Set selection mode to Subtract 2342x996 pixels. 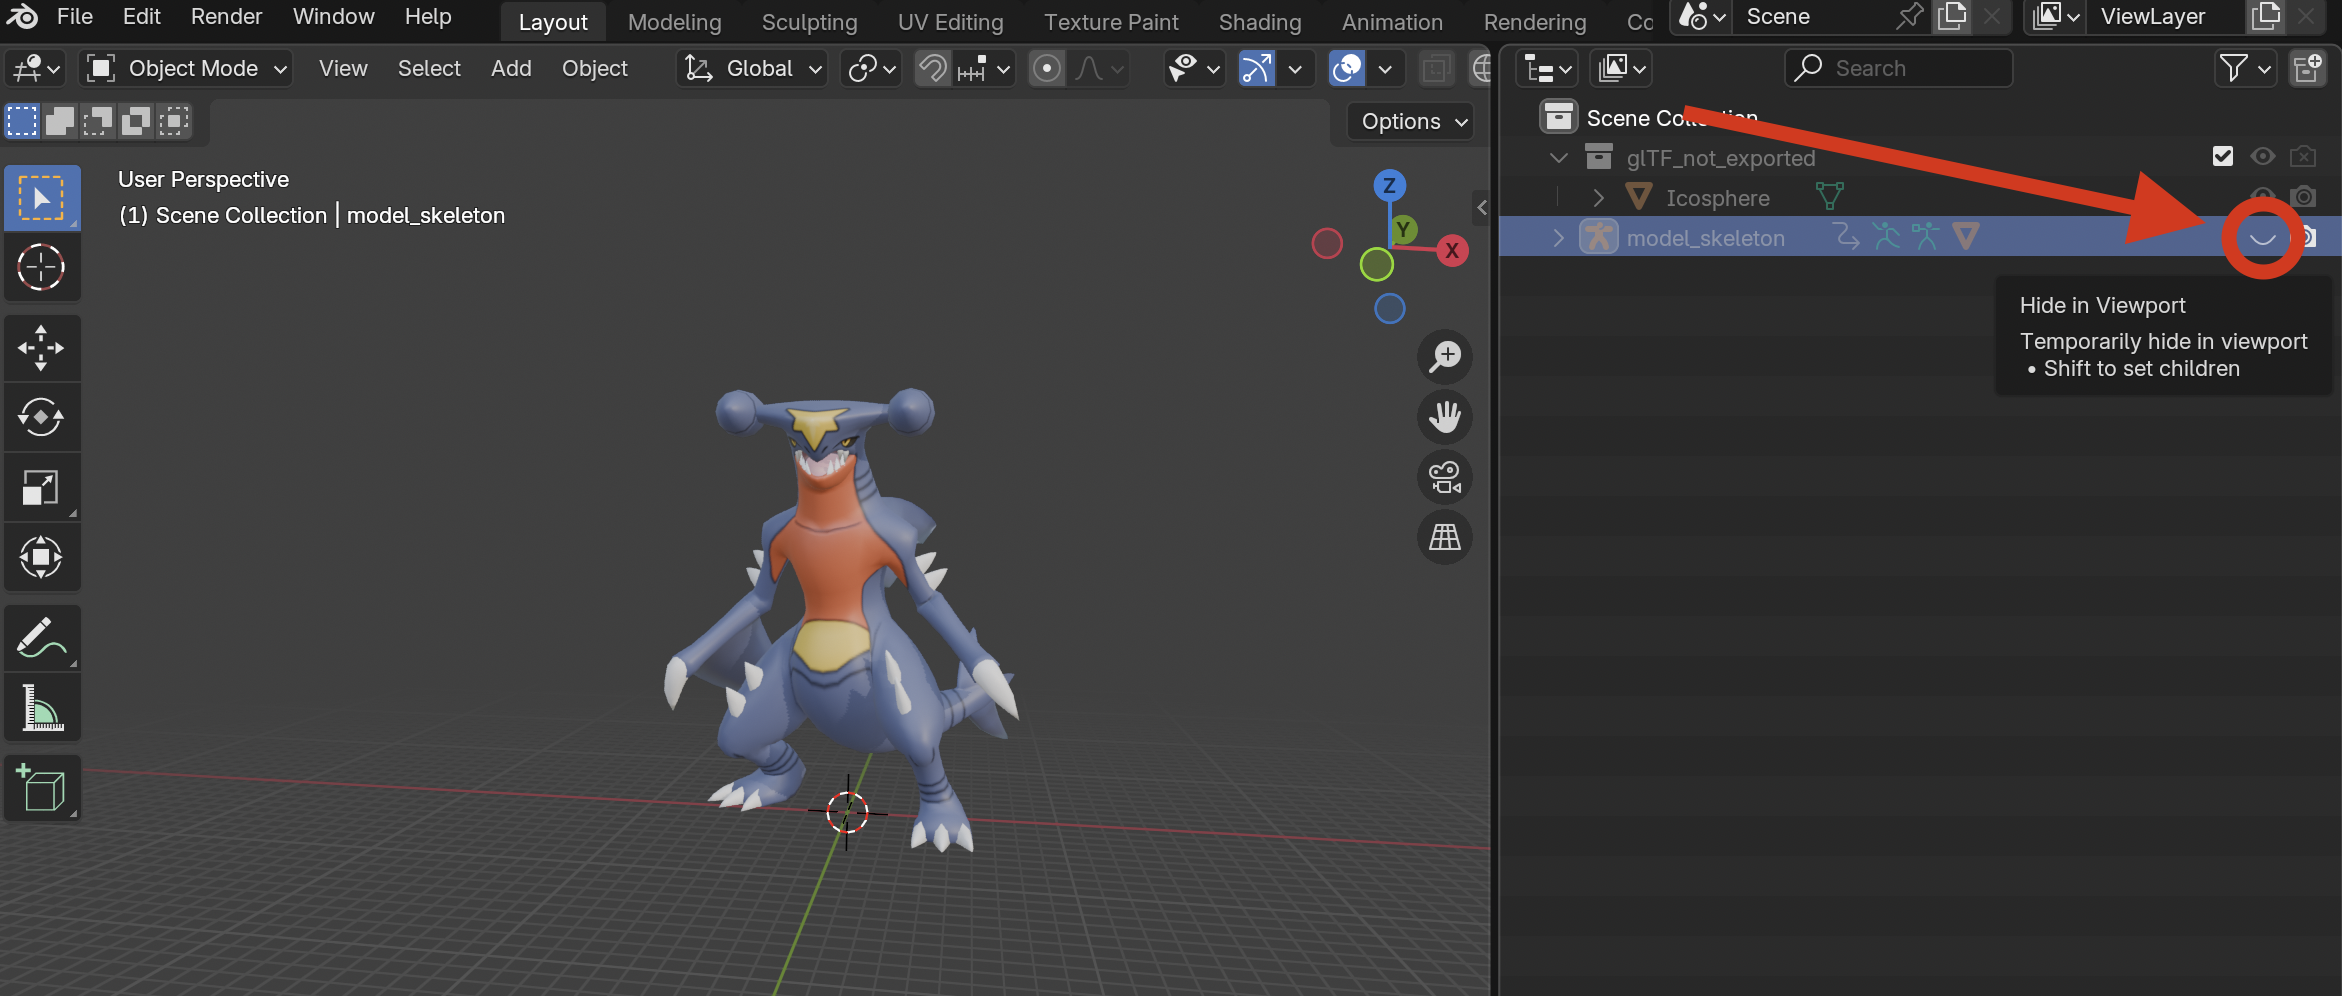coord(98,121)
